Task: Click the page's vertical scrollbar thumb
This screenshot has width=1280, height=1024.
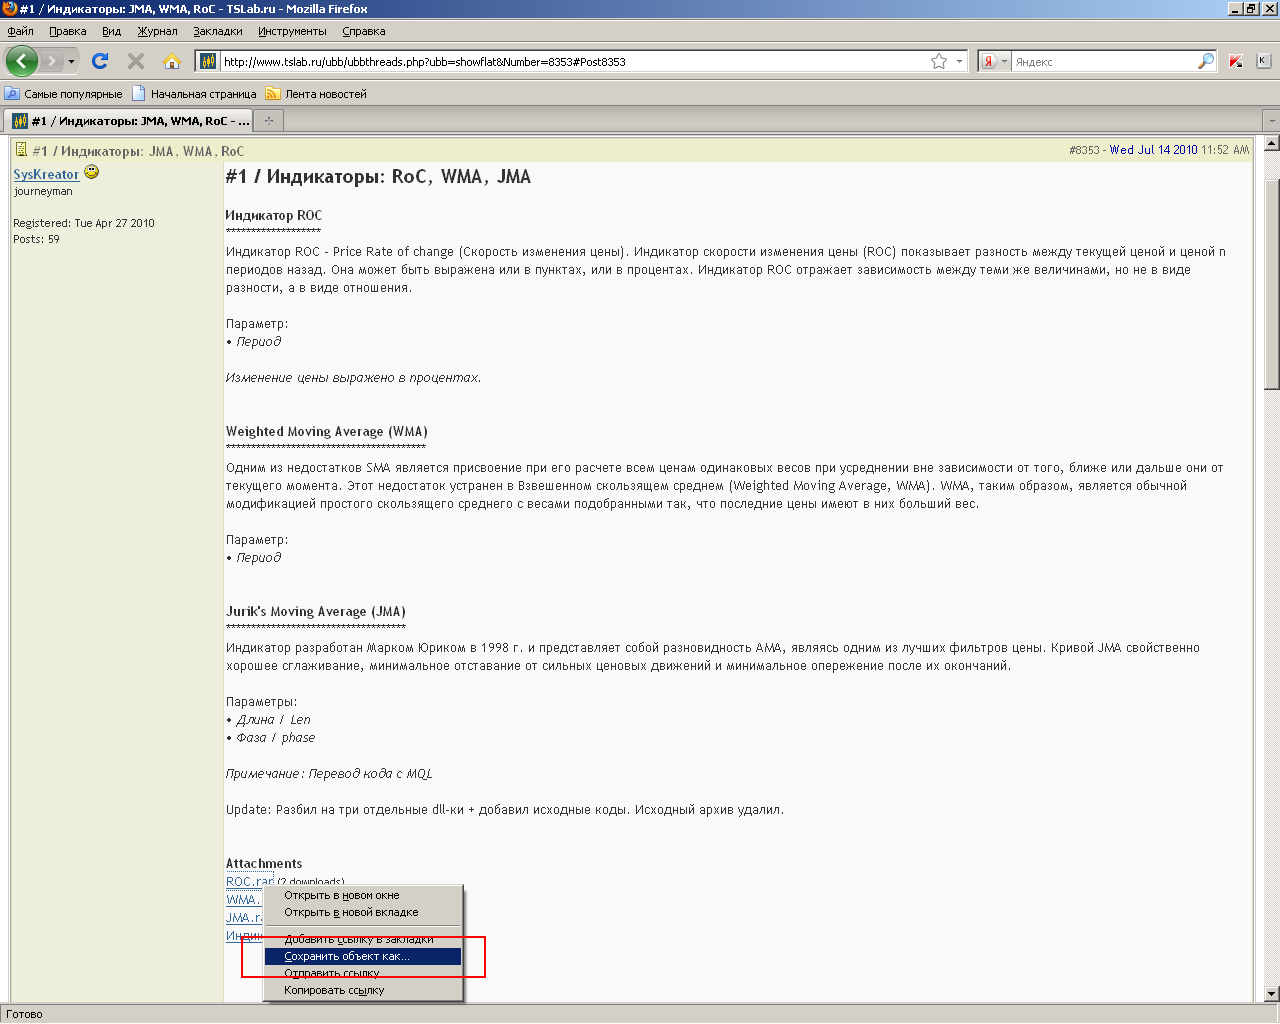Action: [x=1271, y=283]
